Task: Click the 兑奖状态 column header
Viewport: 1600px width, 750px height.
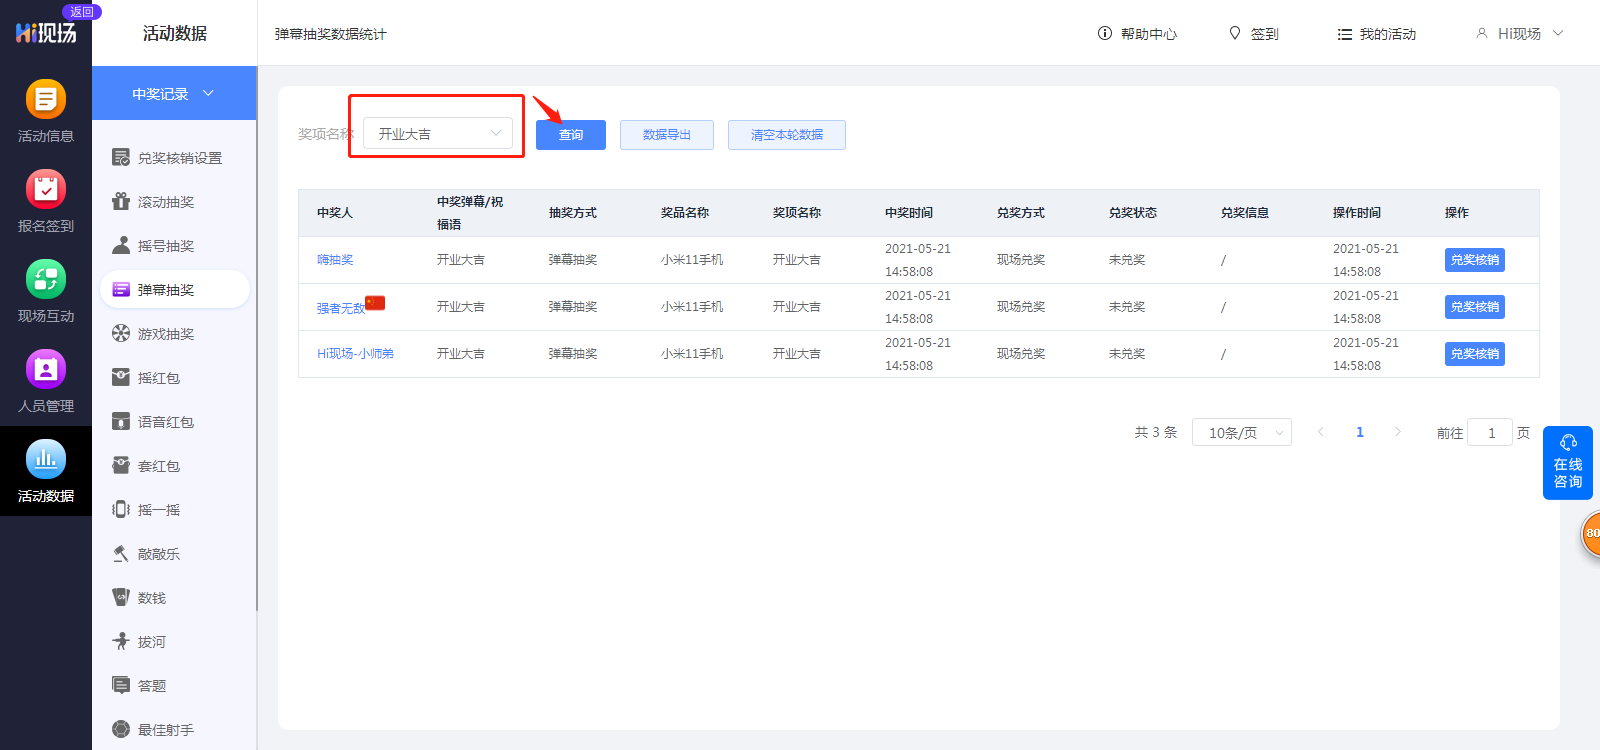Action: click(x=1133, y=213)
